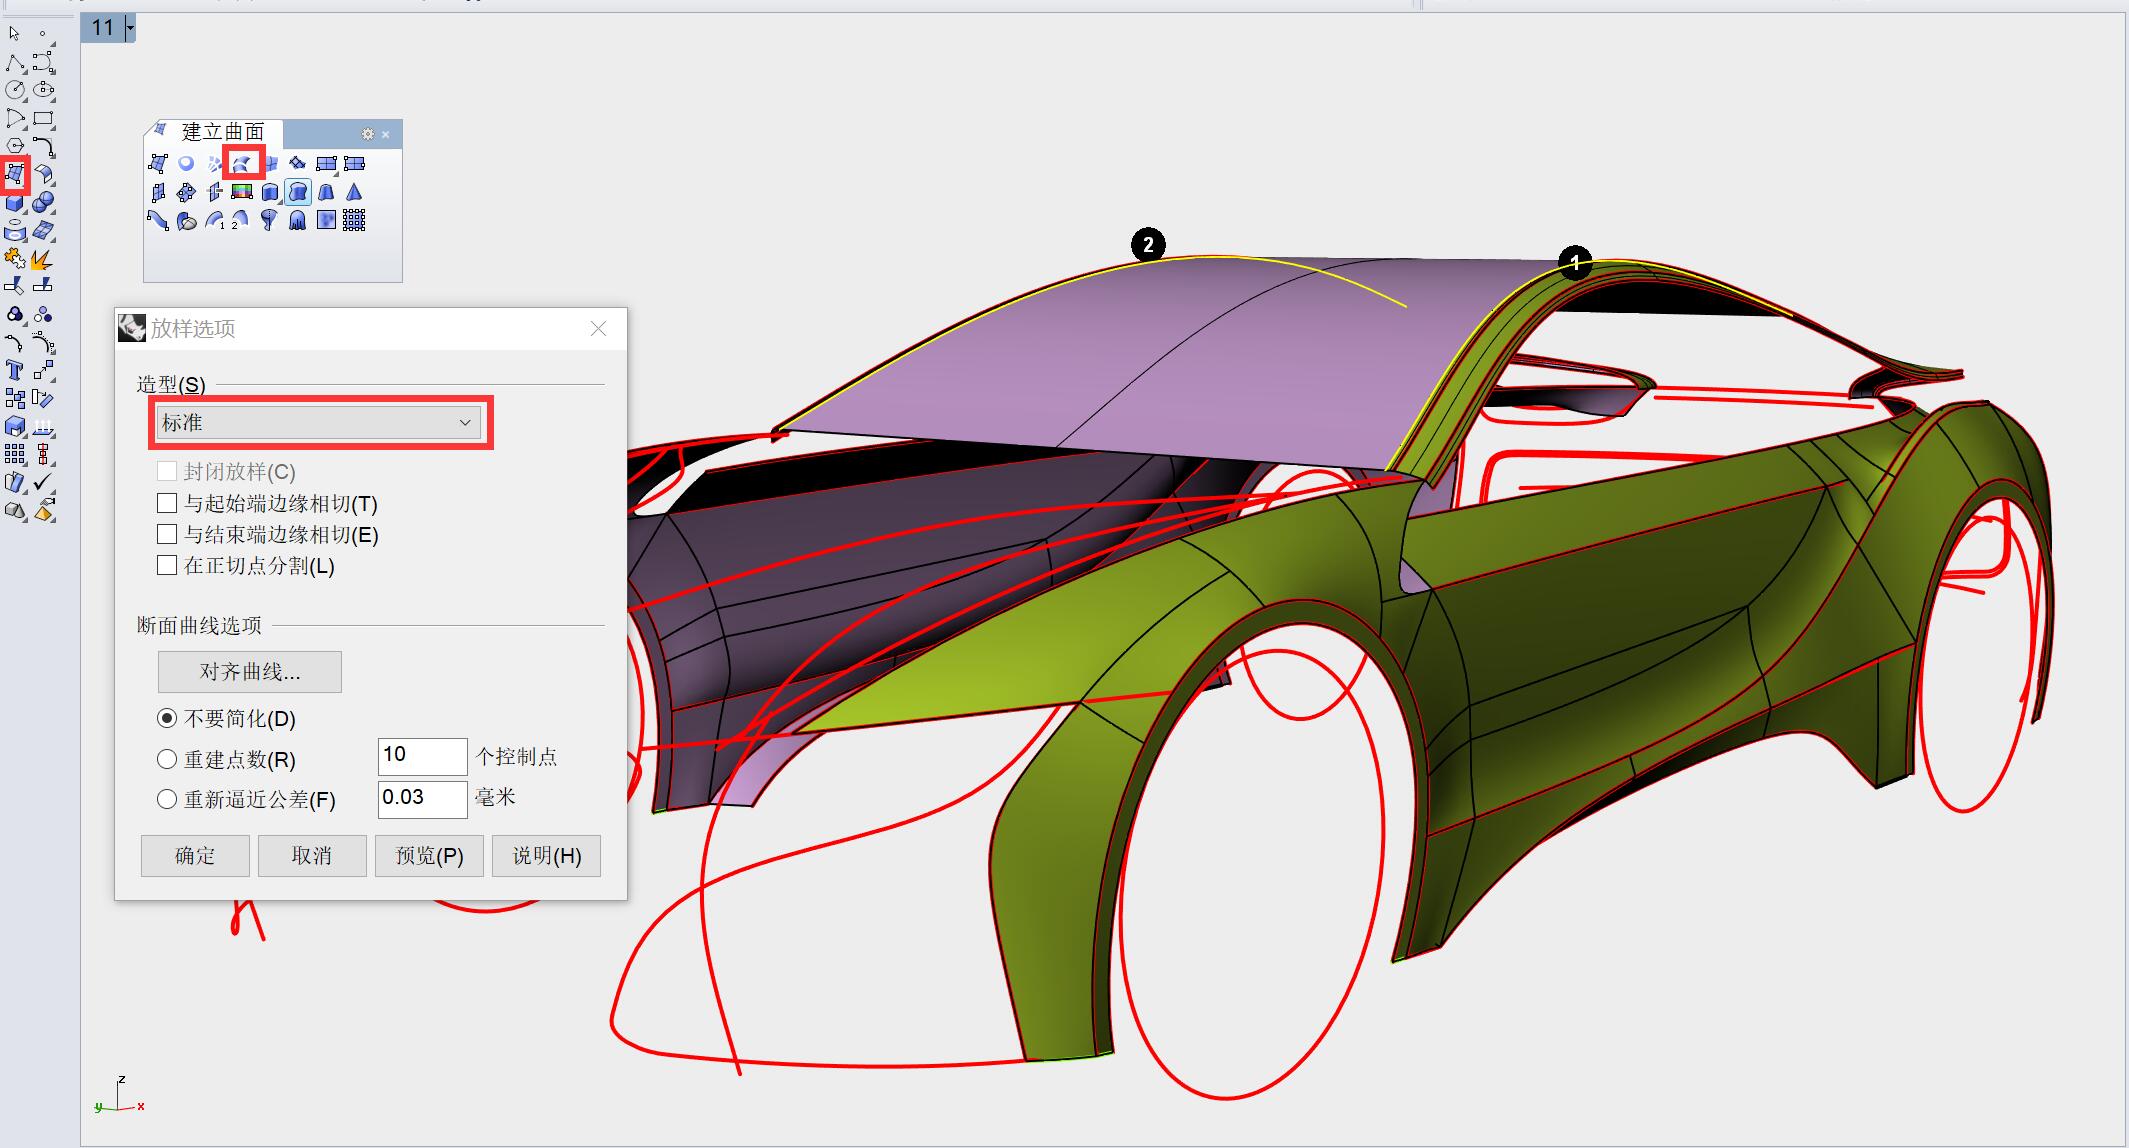
Task: Click the rectangle drawing tool
Action: coord(43,118)
